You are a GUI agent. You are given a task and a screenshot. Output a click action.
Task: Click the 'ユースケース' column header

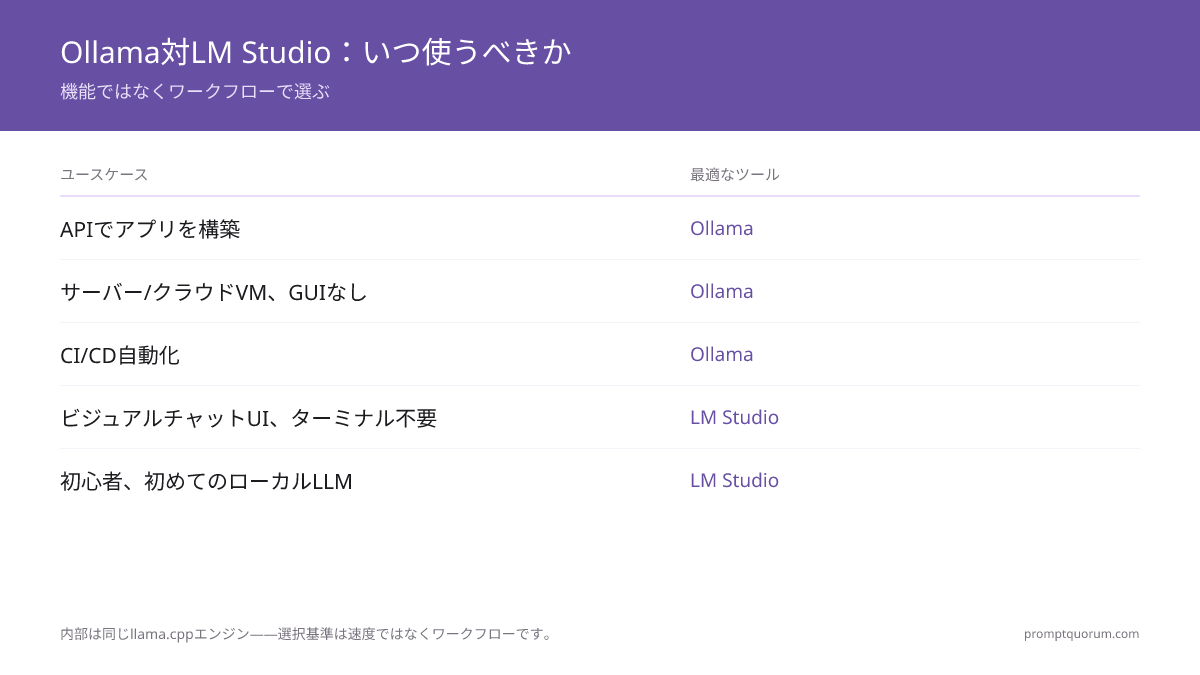(104, 174)
